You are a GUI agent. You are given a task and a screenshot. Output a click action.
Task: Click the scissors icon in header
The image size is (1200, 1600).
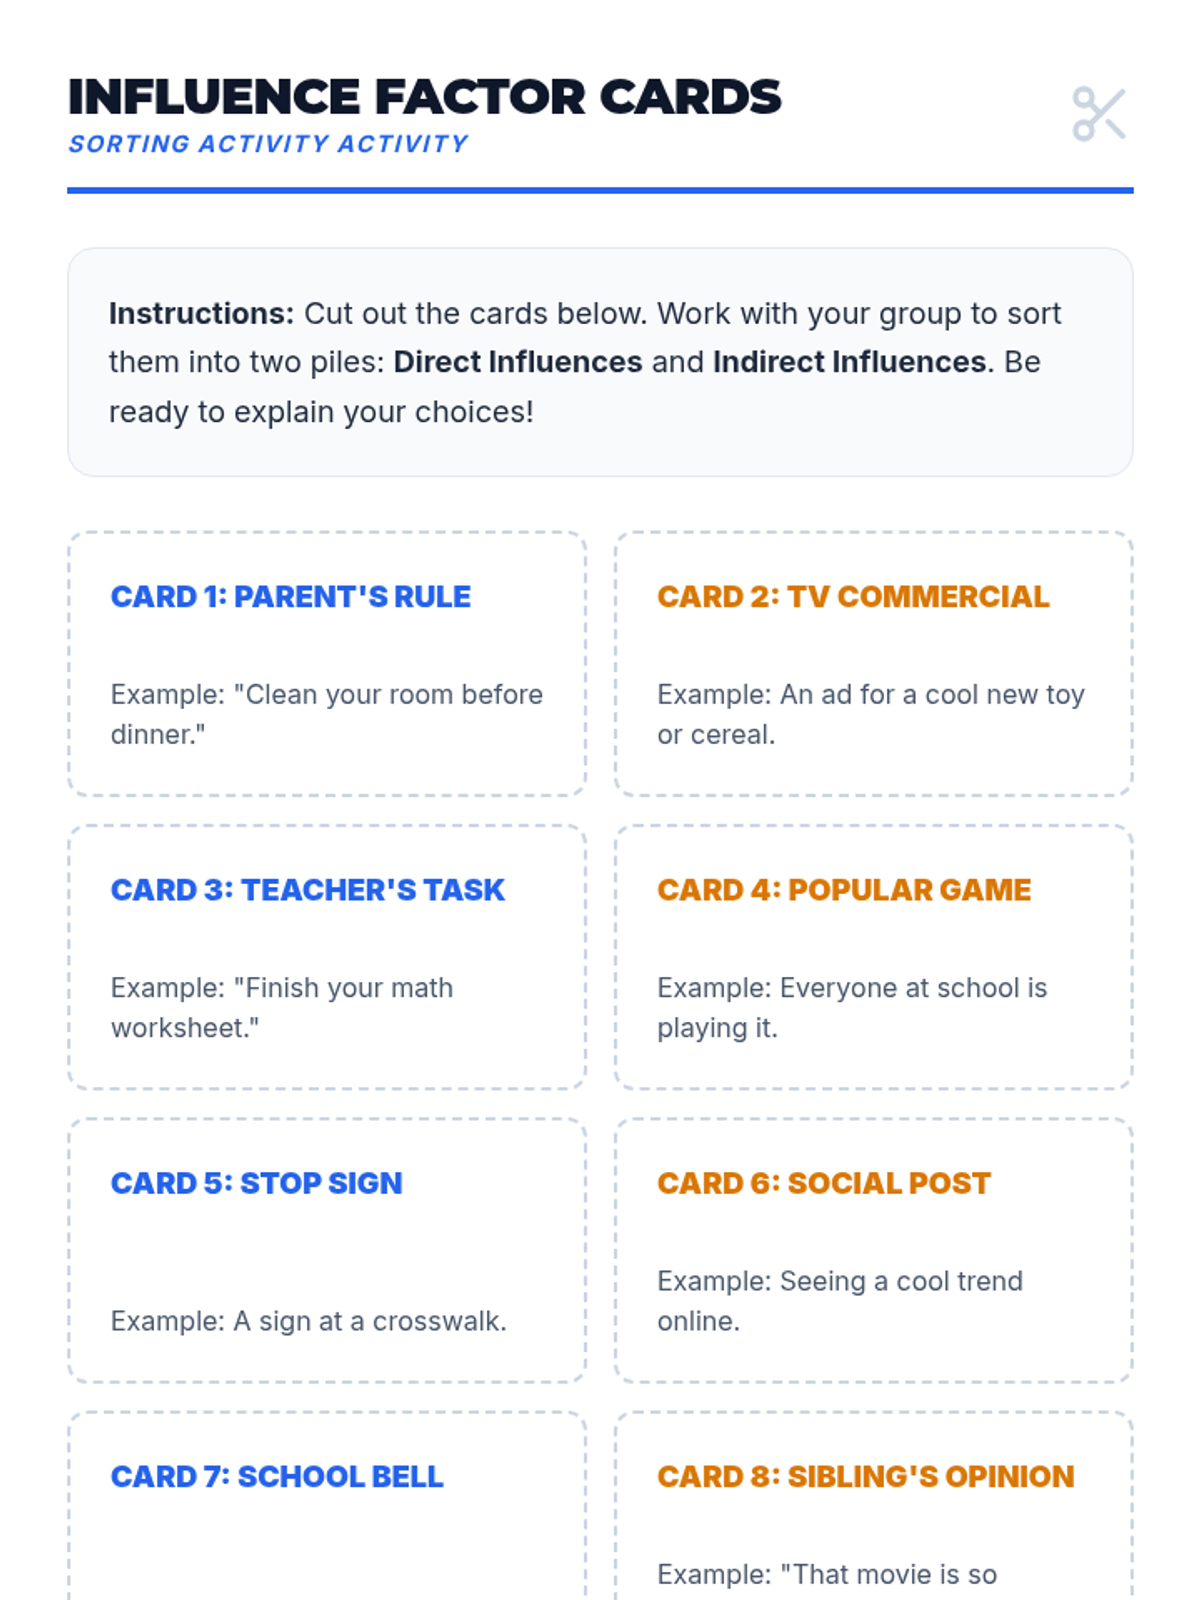pyautogui.click(x=1098, y=114)
